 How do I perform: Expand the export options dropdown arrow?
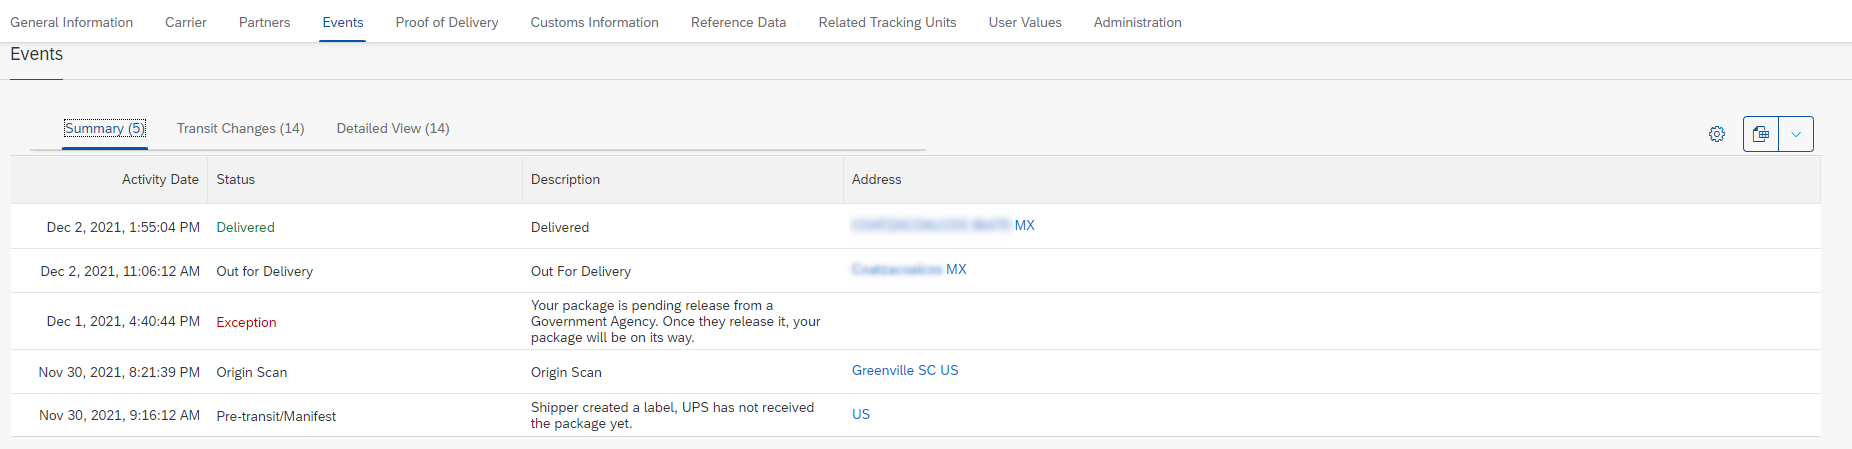coord(1796,134)
